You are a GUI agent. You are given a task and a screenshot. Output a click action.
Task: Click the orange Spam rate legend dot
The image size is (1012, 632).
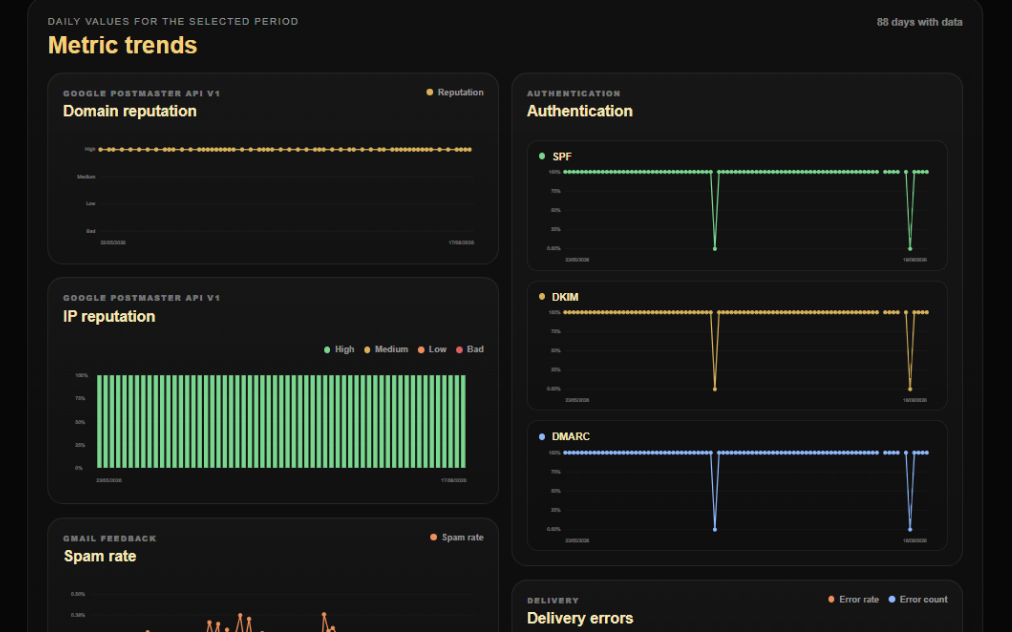pyautogui.click(x=434, y=537)
